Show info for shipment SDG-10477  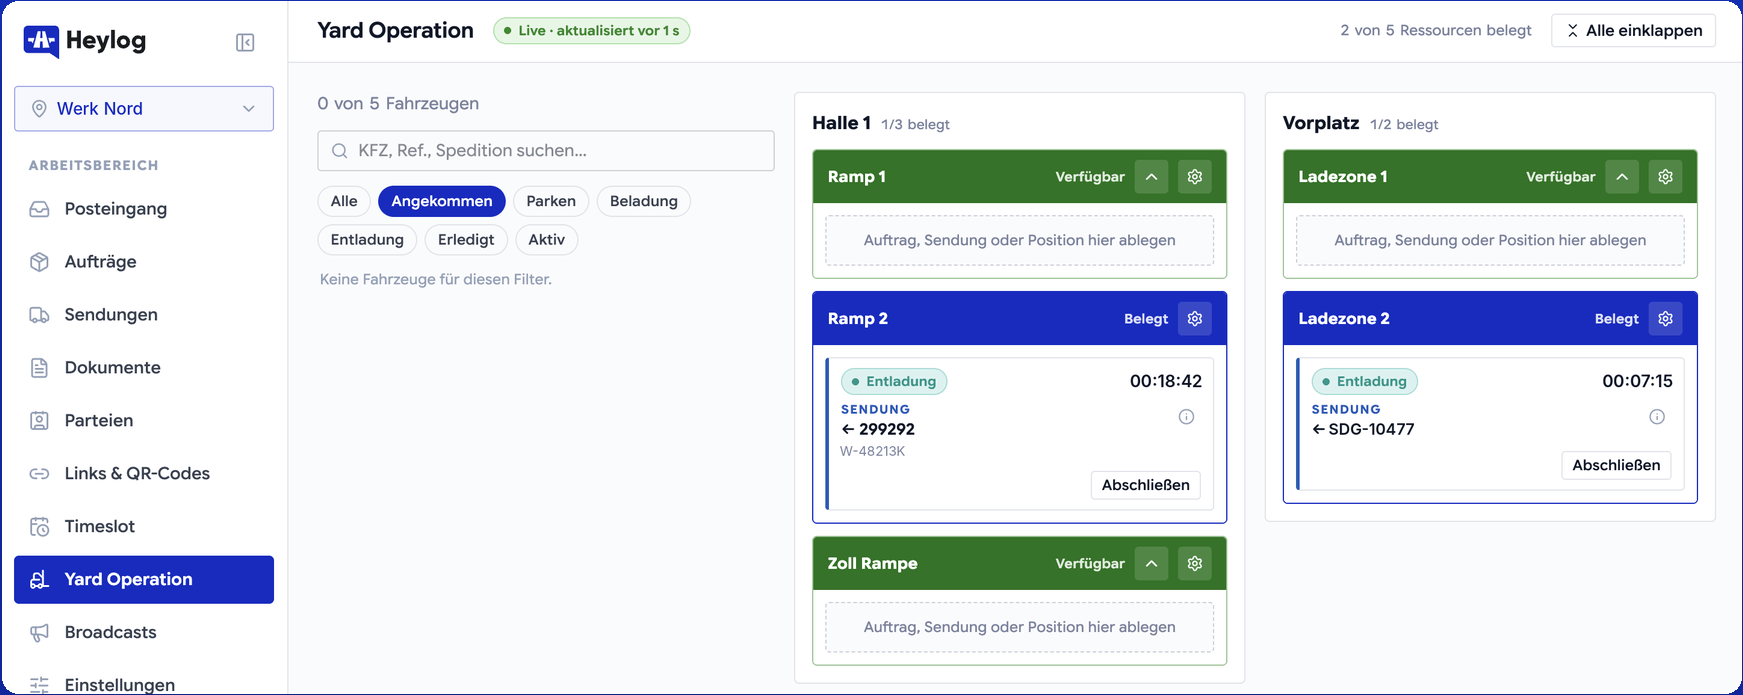click(x=1657, y=417)
